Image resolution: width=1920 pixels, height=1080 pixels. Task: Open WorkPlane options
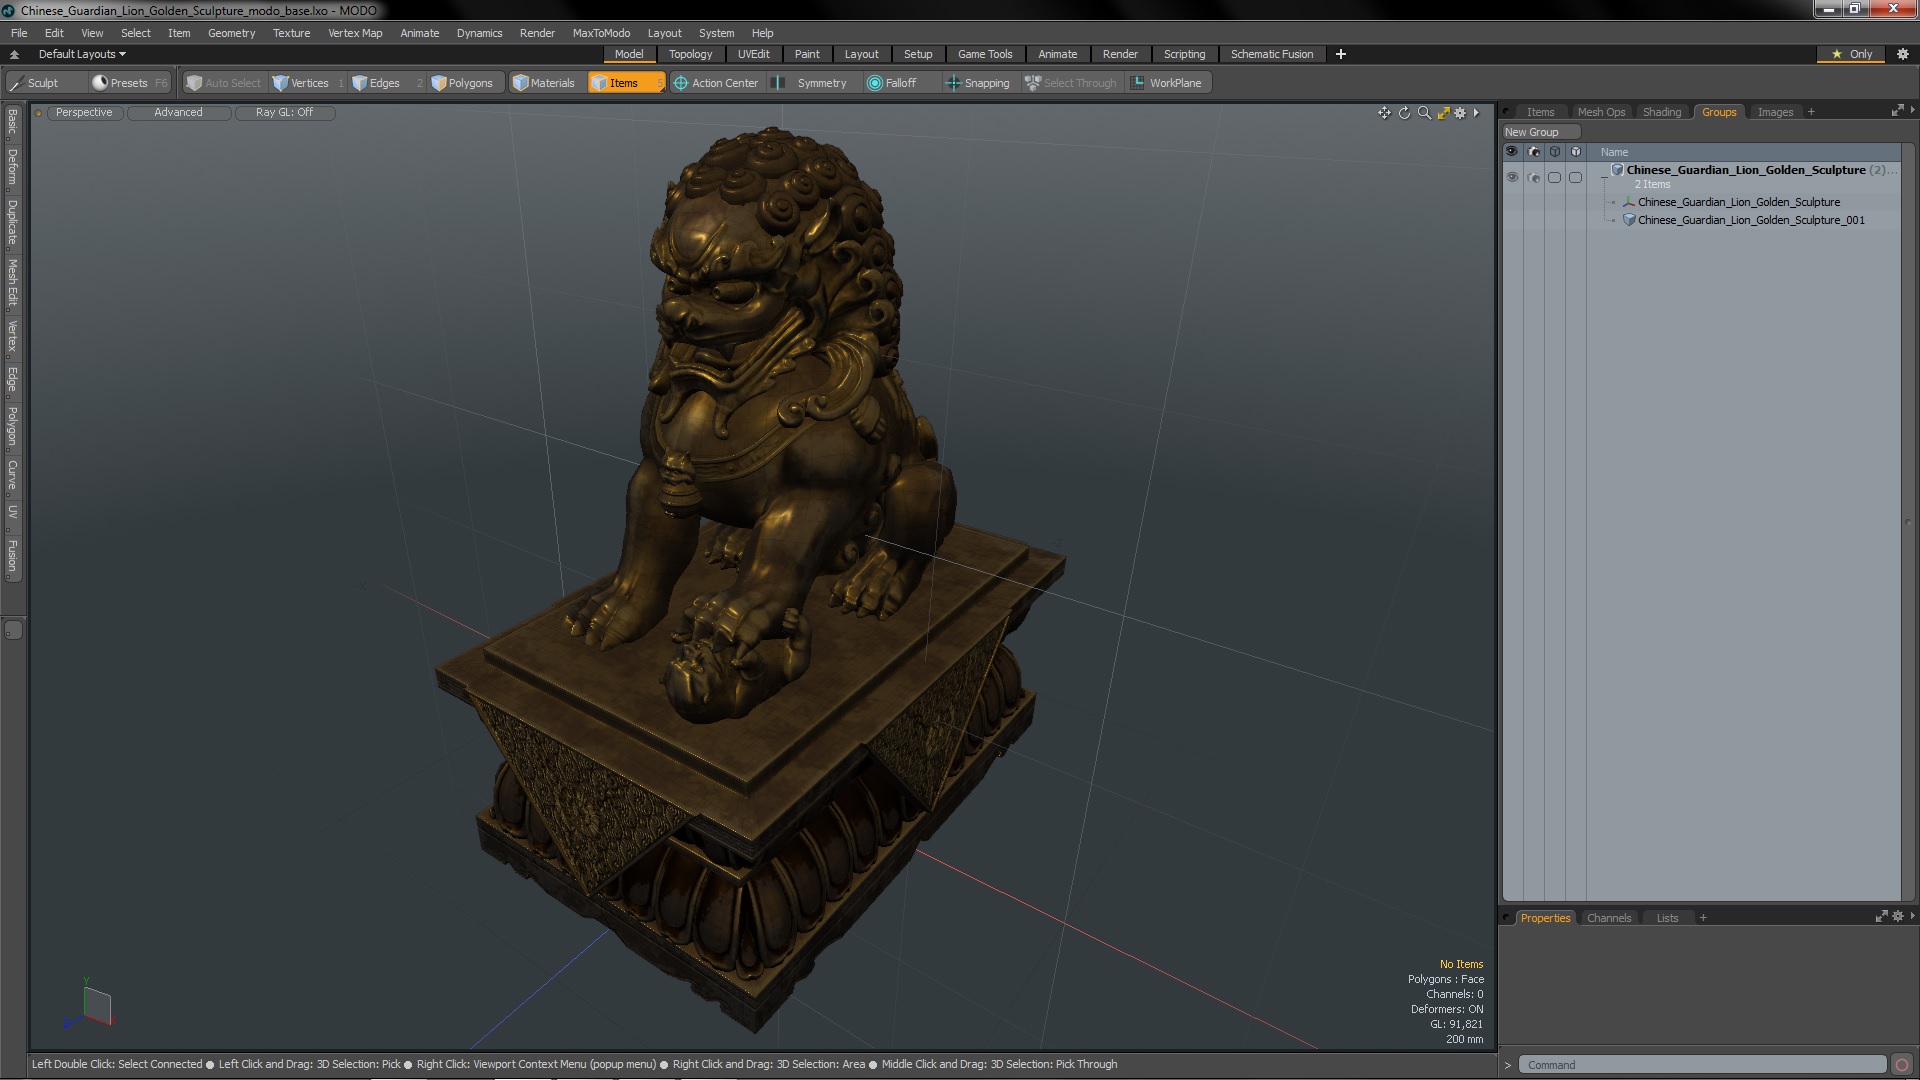[x=1168, y=83]
